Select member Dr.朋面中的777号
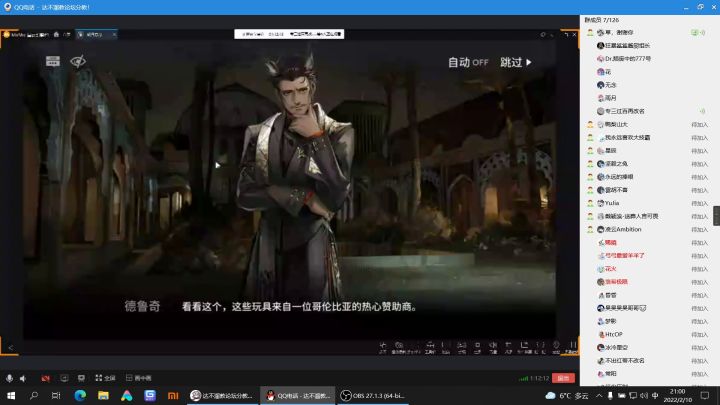Image resolution: width=720 pixels, height=405 pixels. (624, 58)
